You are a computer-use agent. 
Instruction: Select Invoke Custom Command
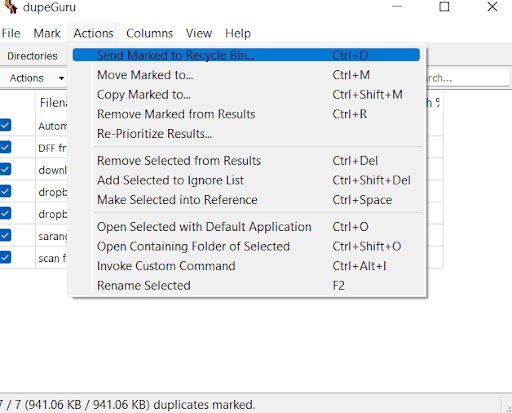(246, 266)
